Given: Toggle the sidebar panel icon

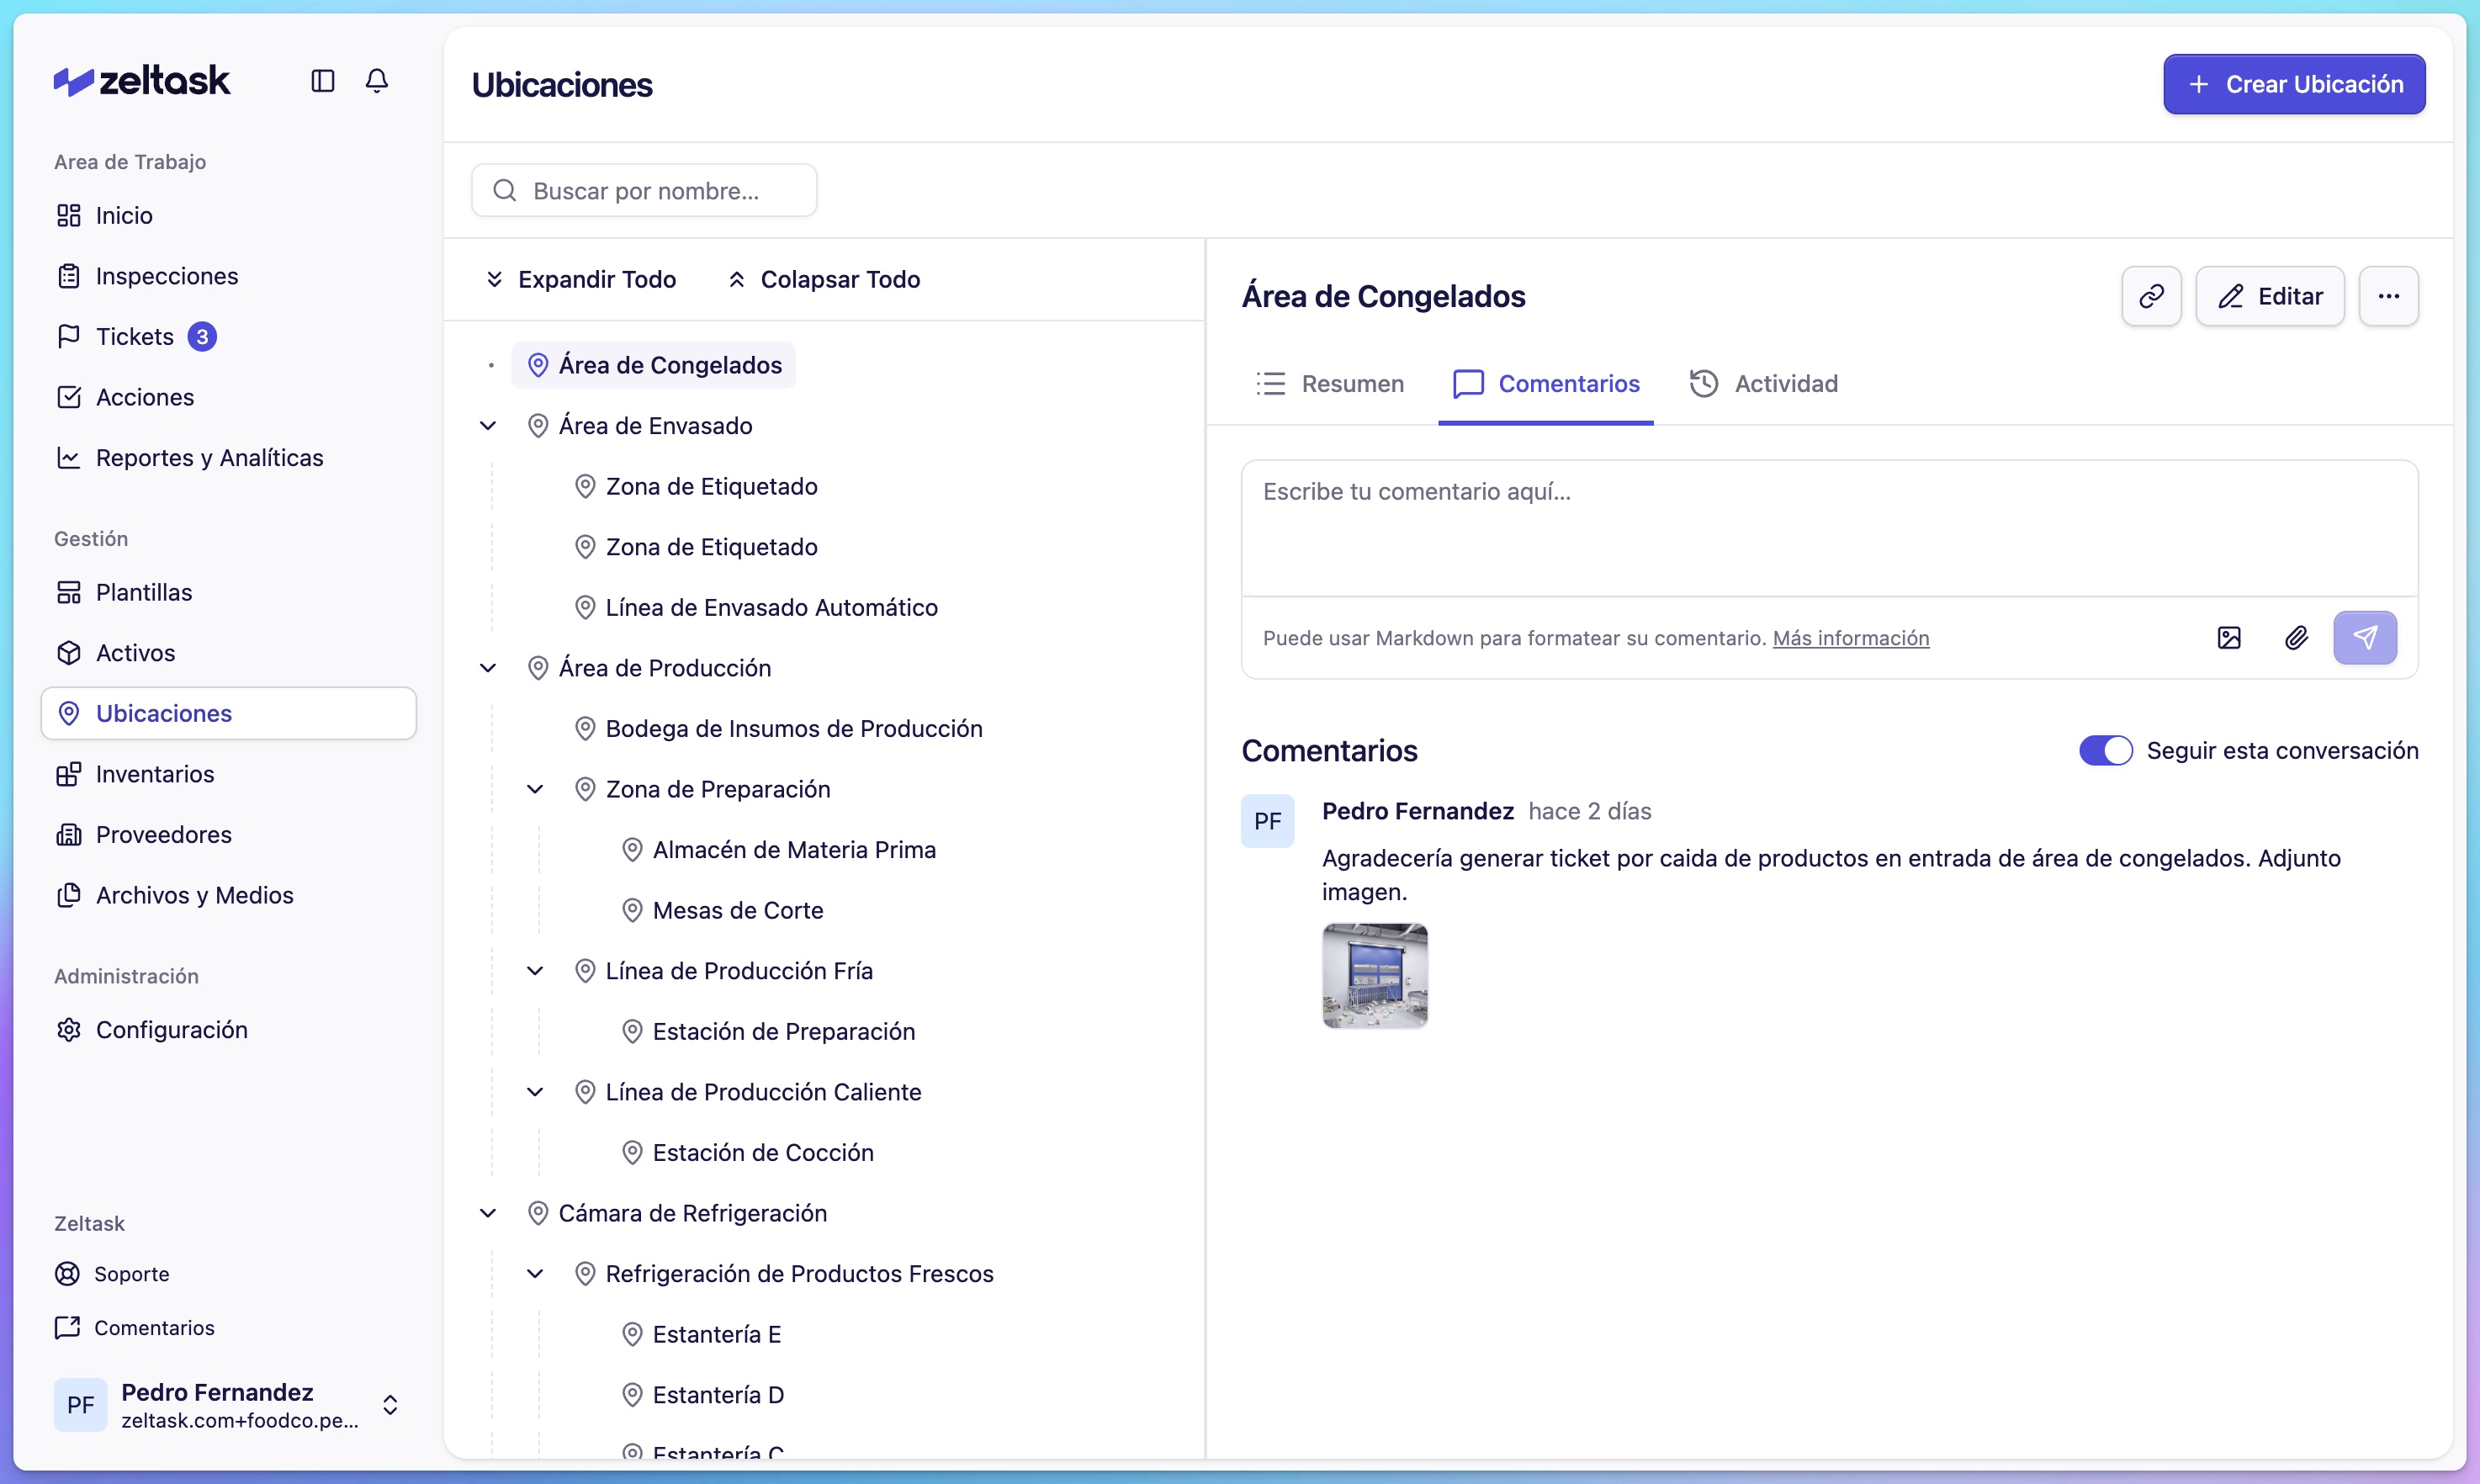Looking at the screenshot, I should 322,81.
